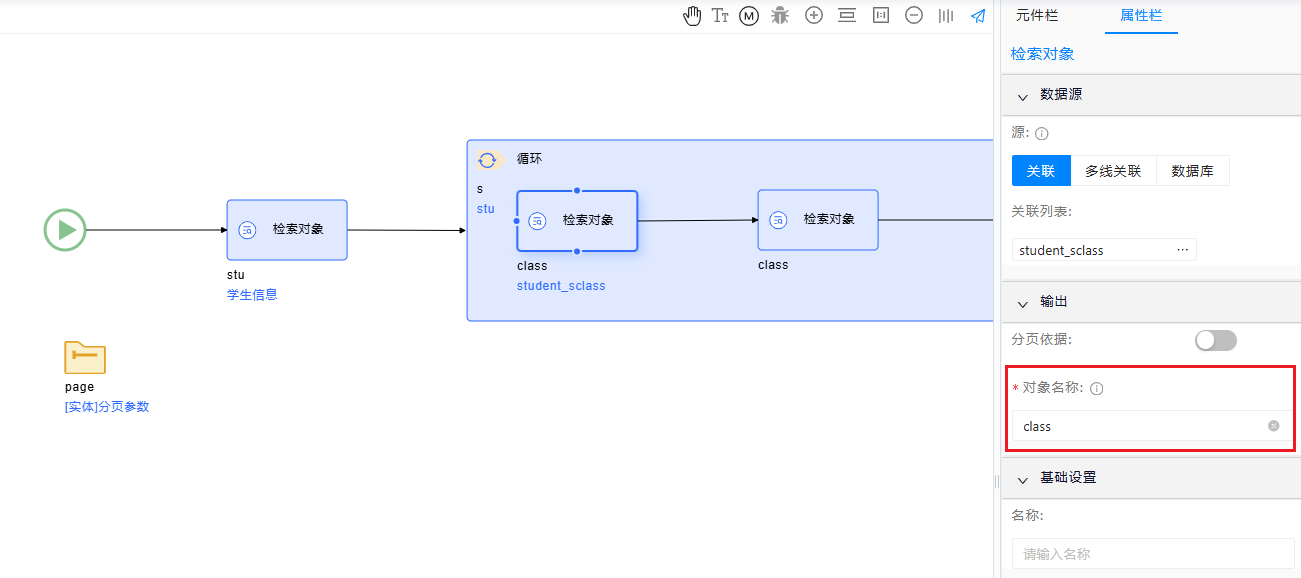Click the 循环 loop title text
This screenshot has width=1301, height=578.
pos(529,159)
